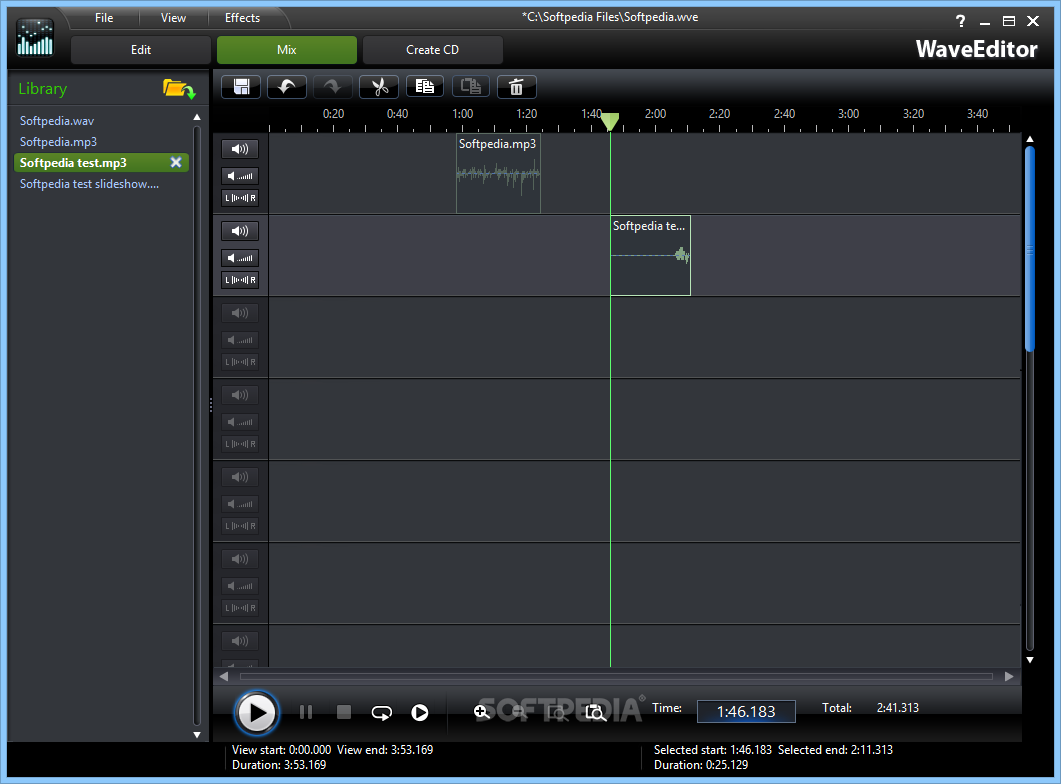
Task: Click the timeline scroll right arrow
Action: pyautogui.click(x=1009, y=676)
